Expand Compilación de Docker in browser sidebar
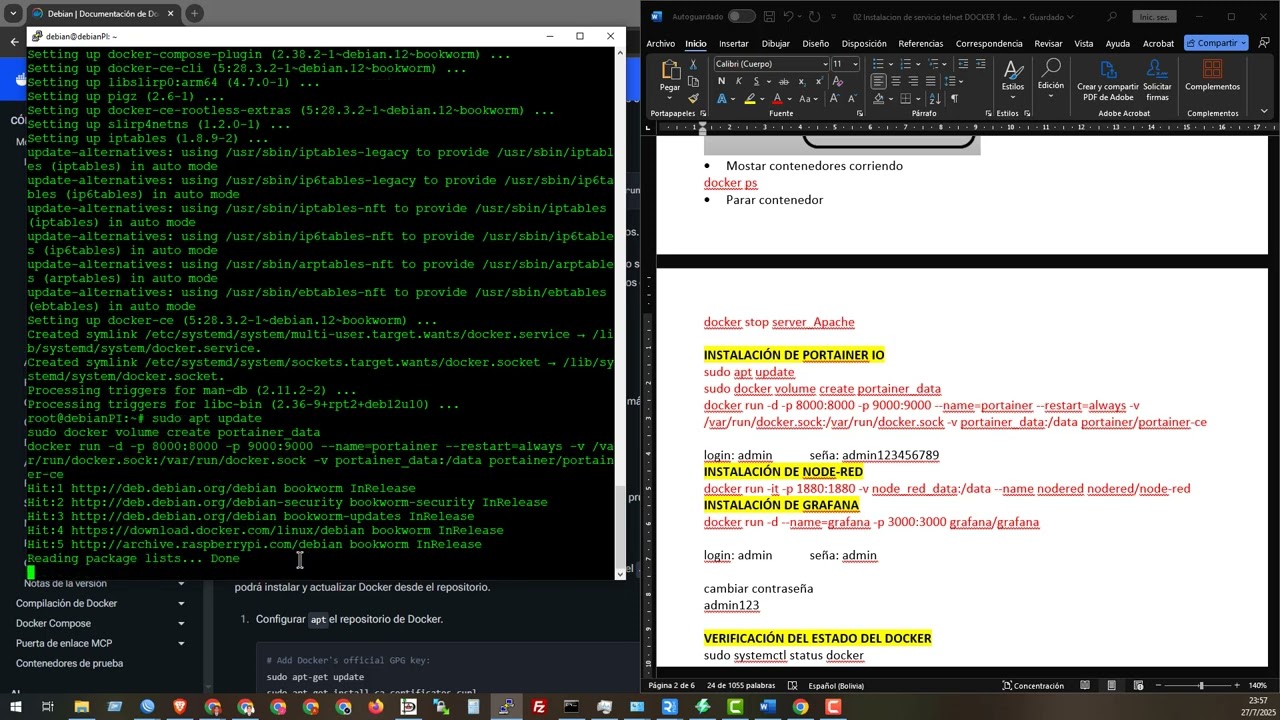 pyautogui.click(x=181, y=603)
